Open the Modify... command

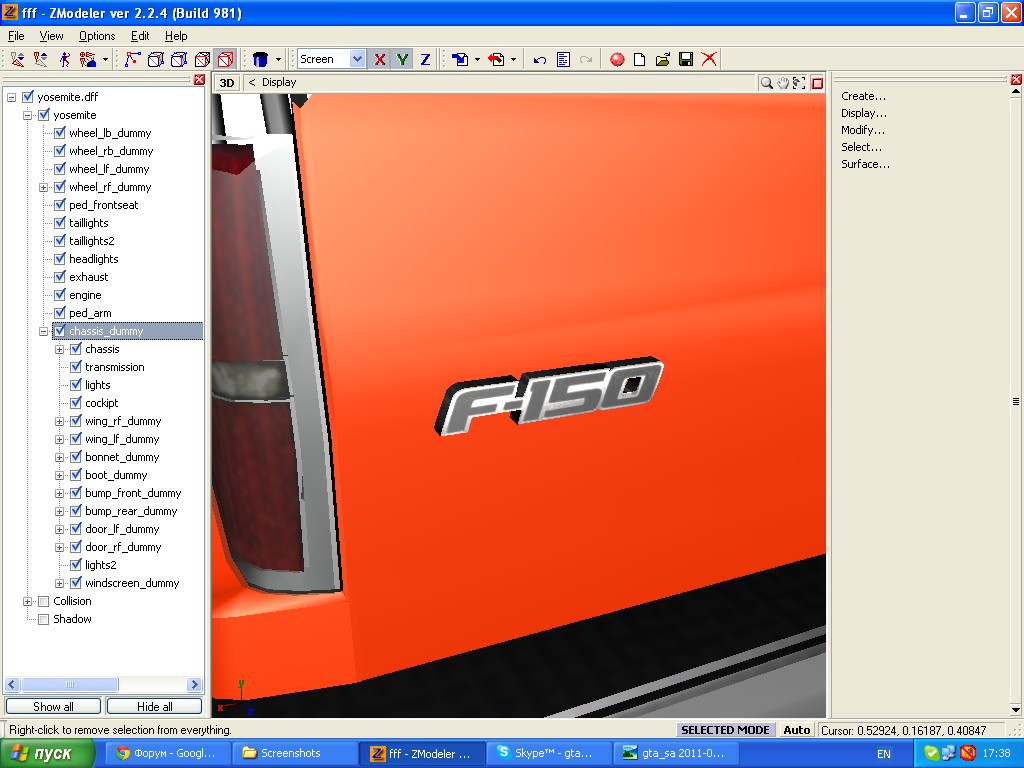pyautogui.click(x=863, y=130)
